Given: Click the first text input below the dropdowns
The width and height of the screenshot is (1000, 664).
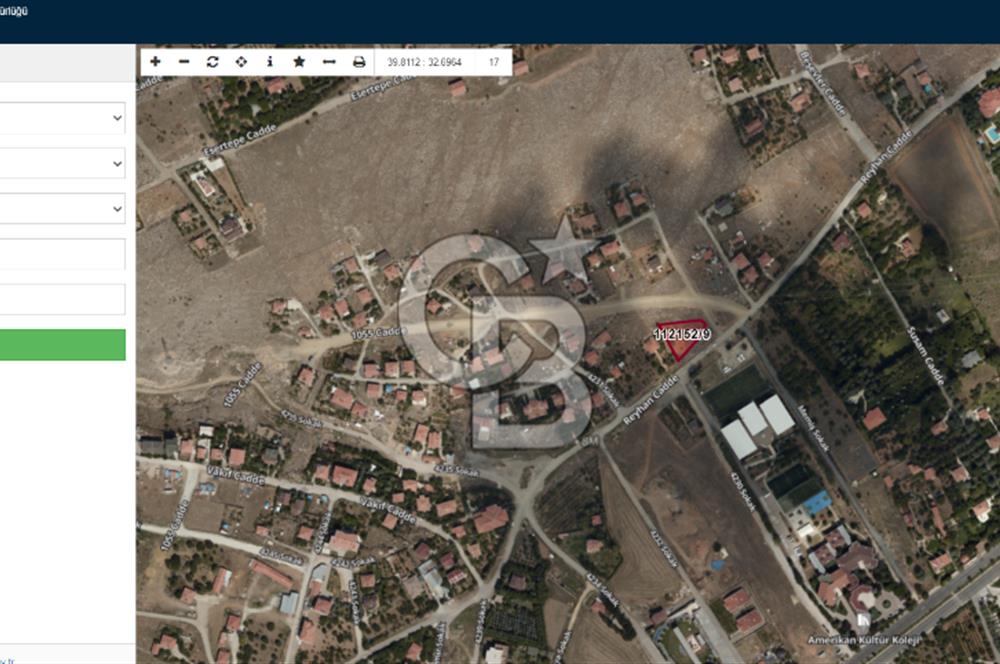Looking at the screenshot, I should click(x=62, y=254).
